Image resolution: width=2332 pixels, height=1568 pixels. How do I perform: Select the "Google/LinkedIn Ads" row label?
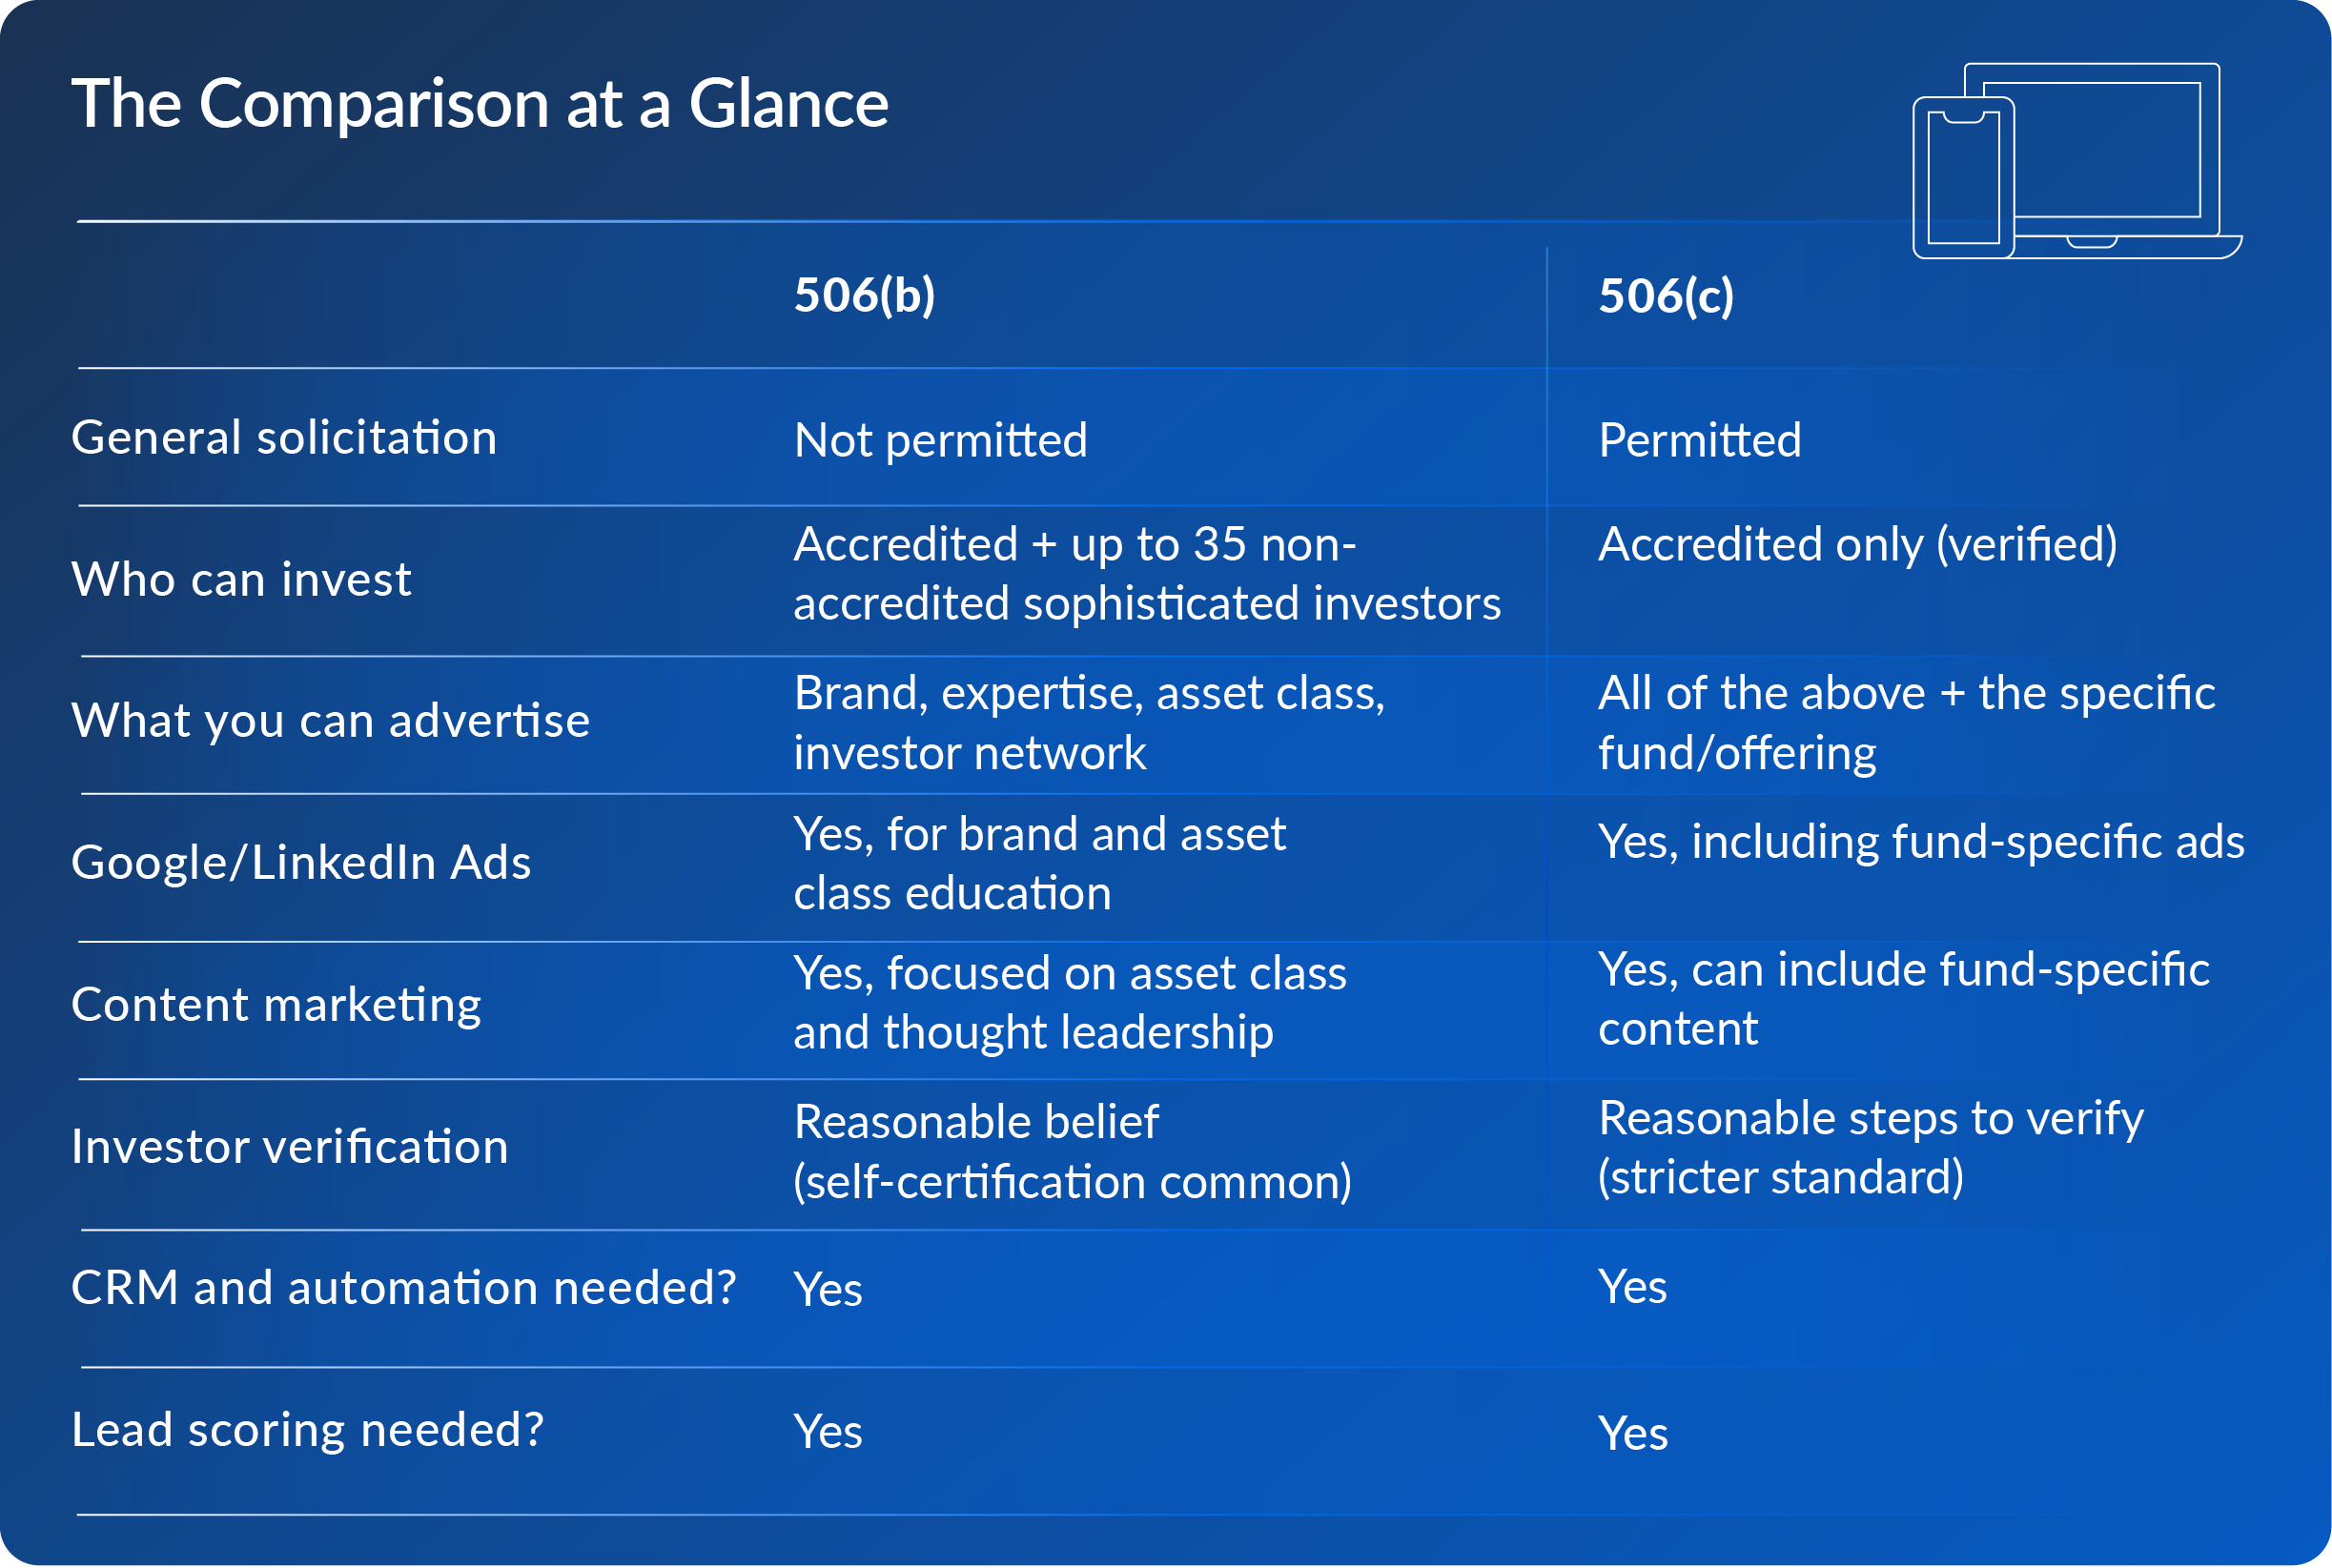(300, 863)
